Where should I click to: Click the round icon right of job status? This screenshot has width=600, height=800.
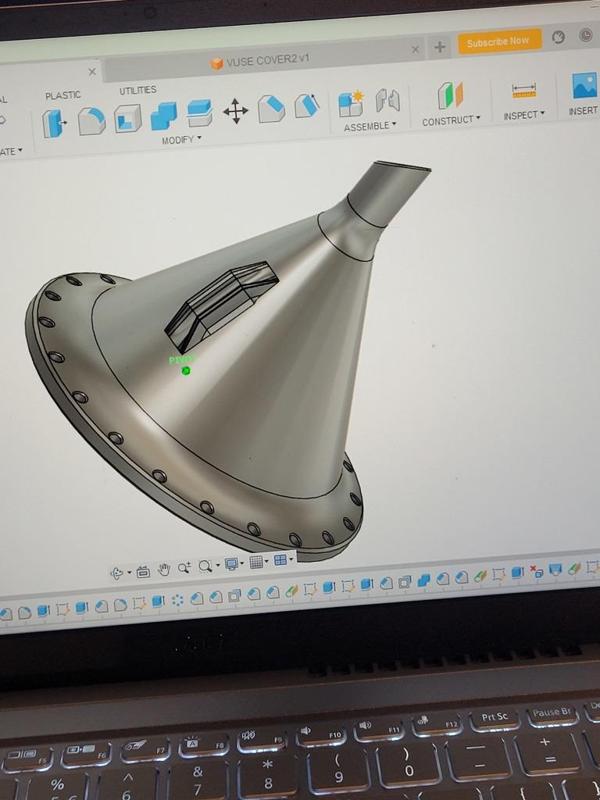(585, 35)
